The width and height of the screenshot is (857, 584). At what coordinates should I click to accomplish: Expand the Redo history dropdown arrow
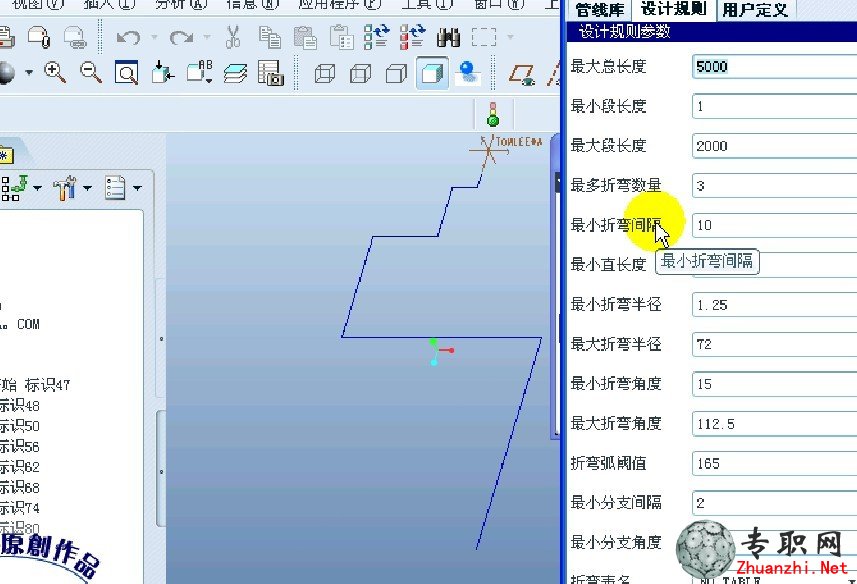[207, 37]
